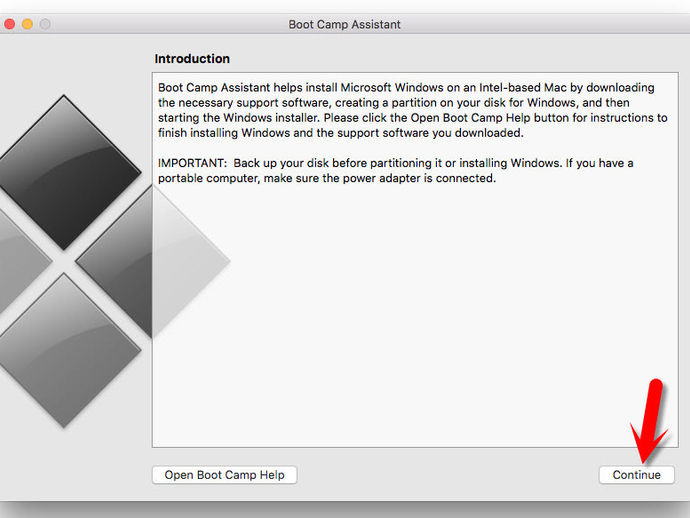
Task: Click the disabled gray zoom button
Action: tap(45, 24)
